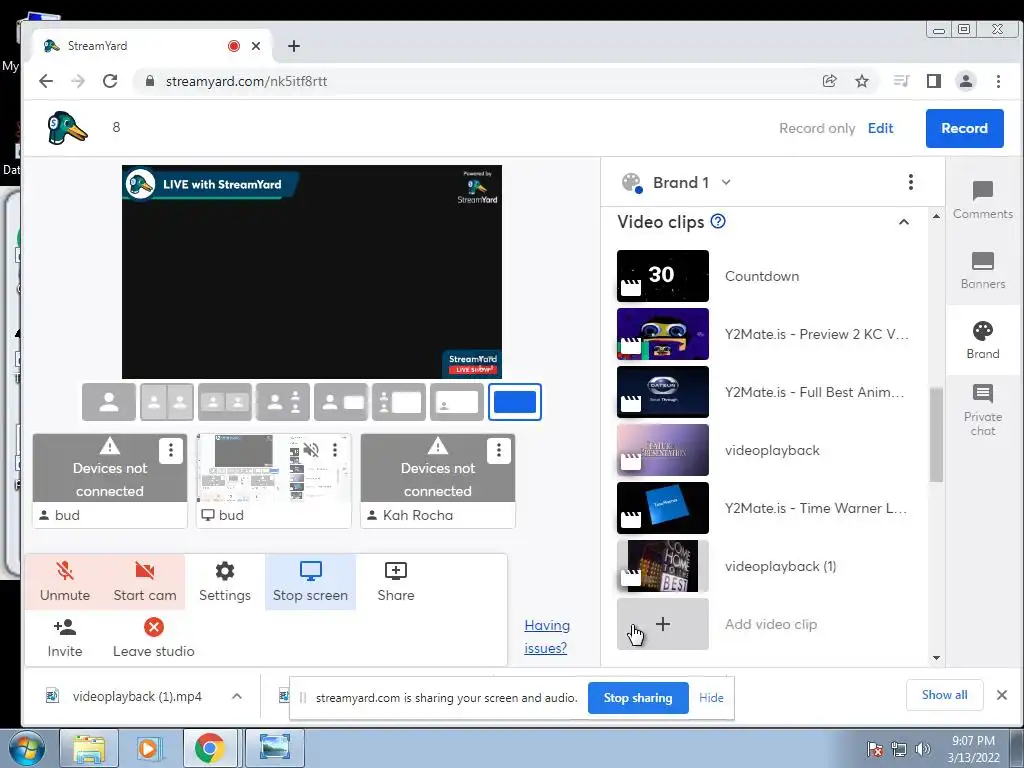The image size is (1024, 768).
Task: Open Brand 1 three-dot options menu
Action: 910,182
